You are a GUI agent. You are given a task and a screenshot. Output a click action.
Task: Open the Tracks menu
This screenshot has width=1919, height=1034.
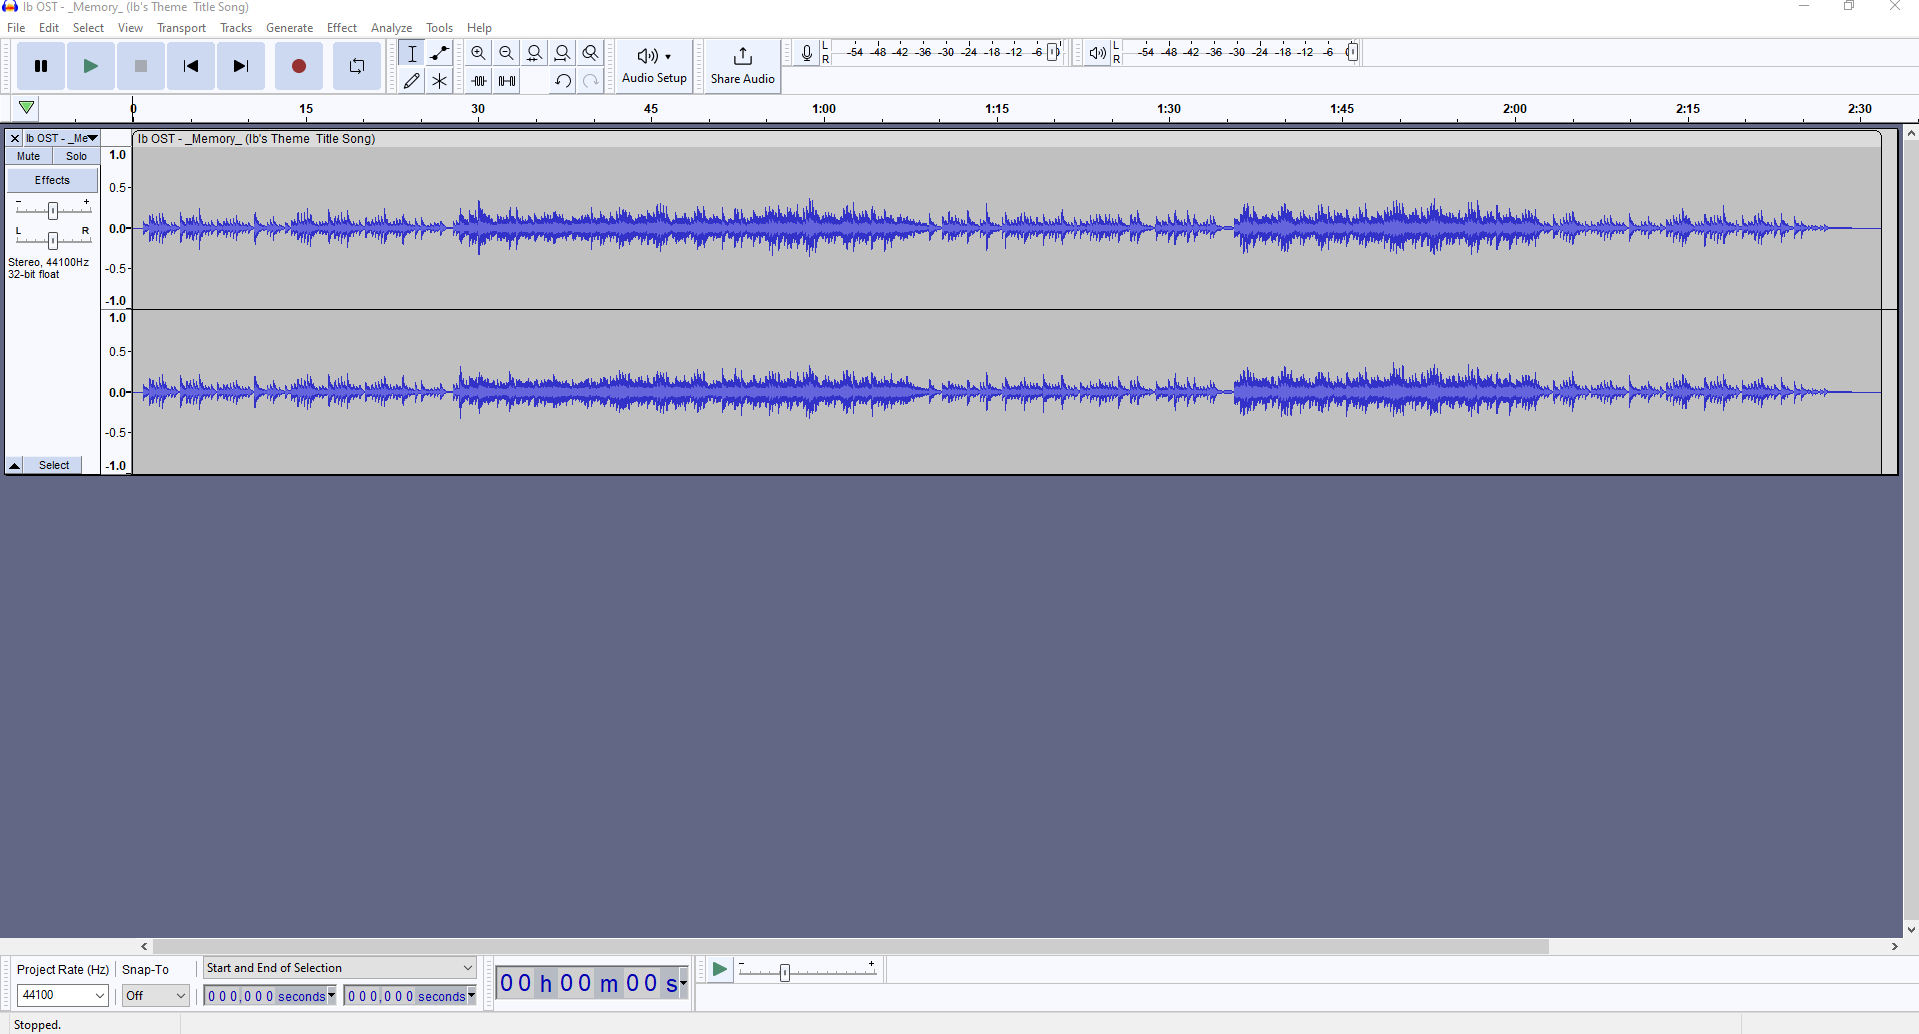coord(236,28)
